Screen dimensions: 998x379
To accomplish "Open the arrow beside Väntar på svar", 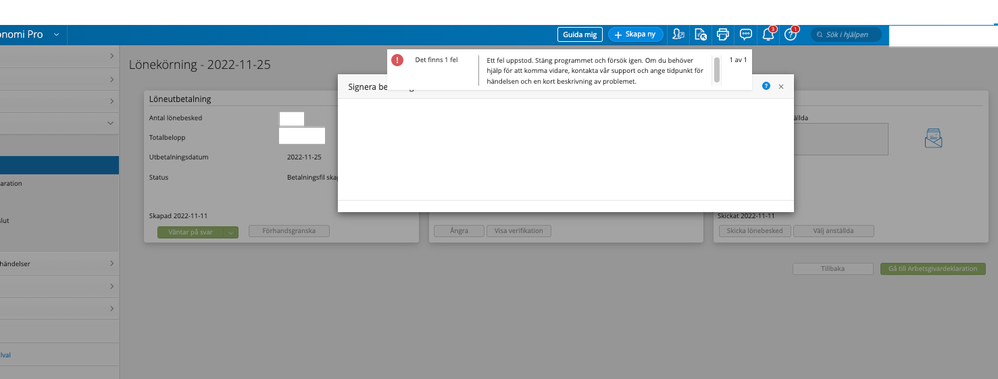I will click(232, 232).
